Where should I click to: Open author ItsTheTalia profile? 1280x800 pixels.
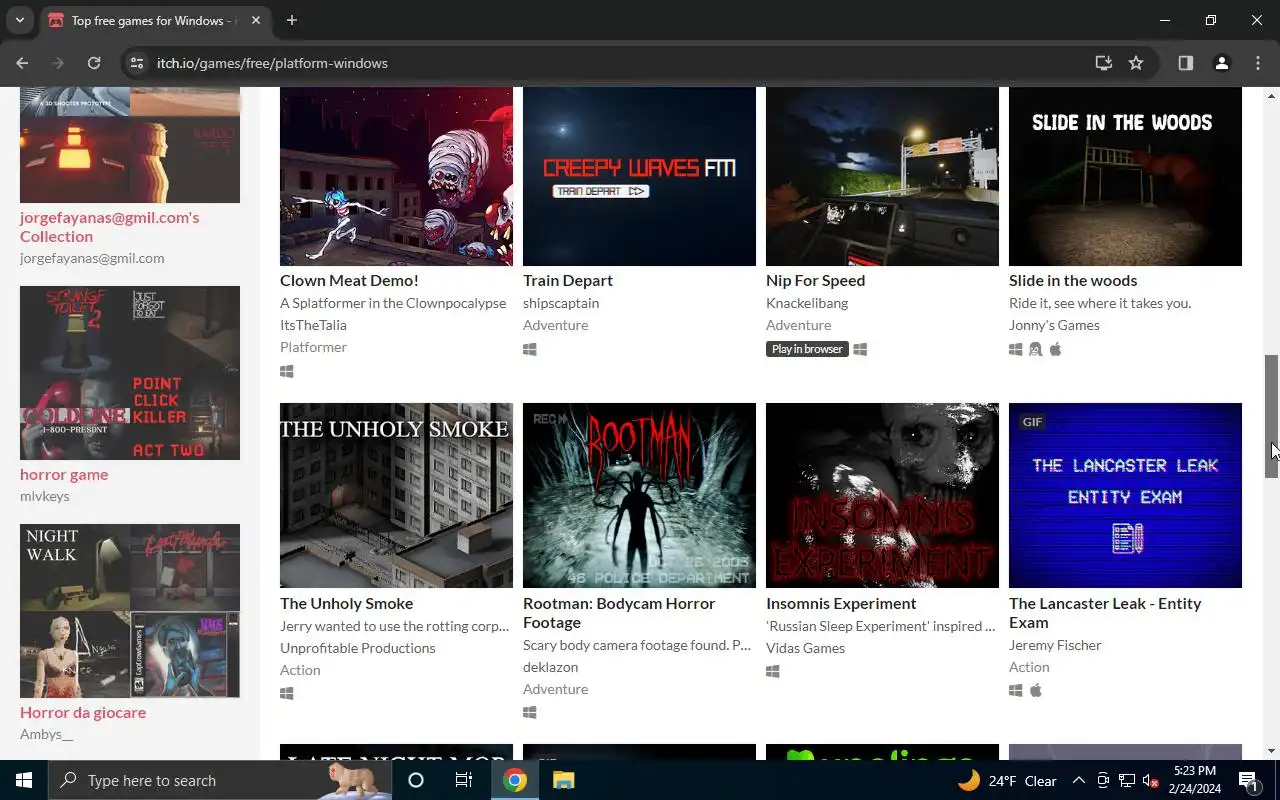(x=313, y=325)
